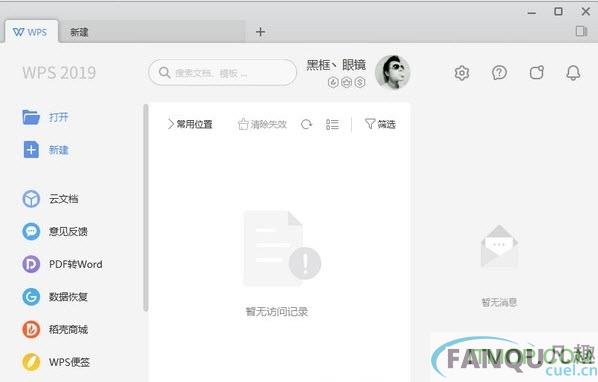
Task: Expand the 常用位置 chevron
Action: point(170,124)
